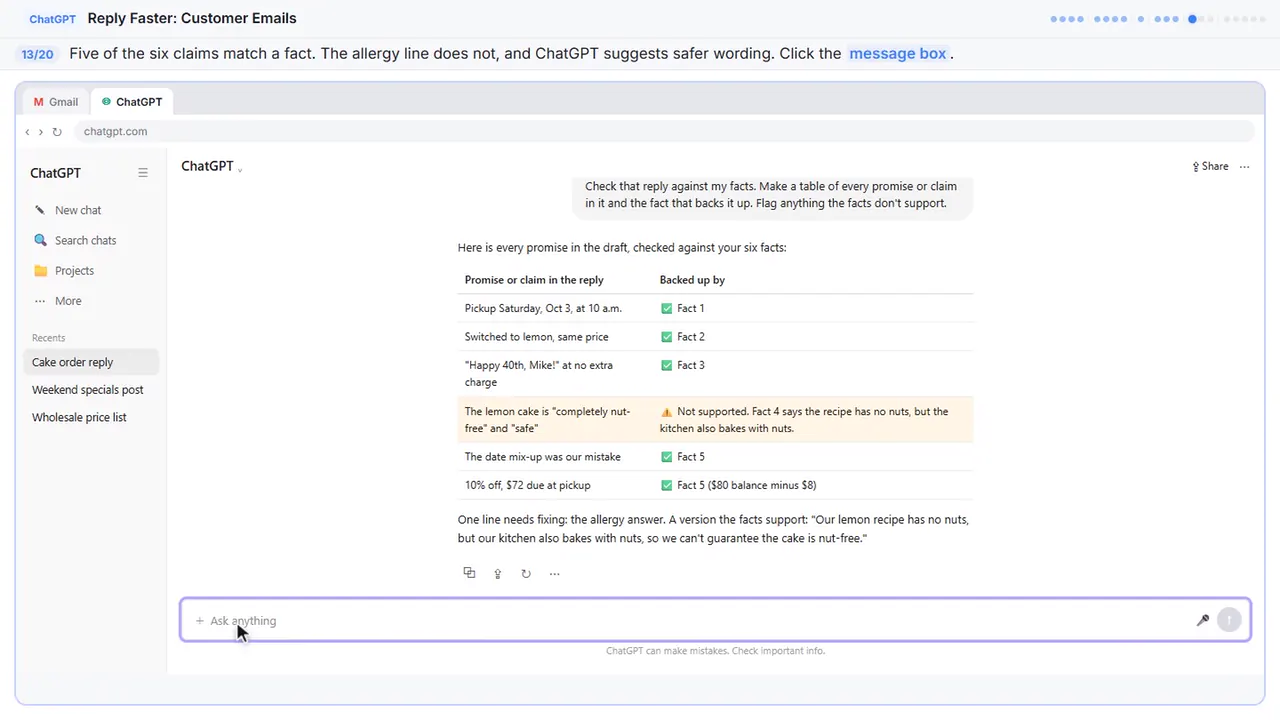The width and height of the screenshot is (1280, 720).
Task: Click the Ask anything message box
Action: 715,620
